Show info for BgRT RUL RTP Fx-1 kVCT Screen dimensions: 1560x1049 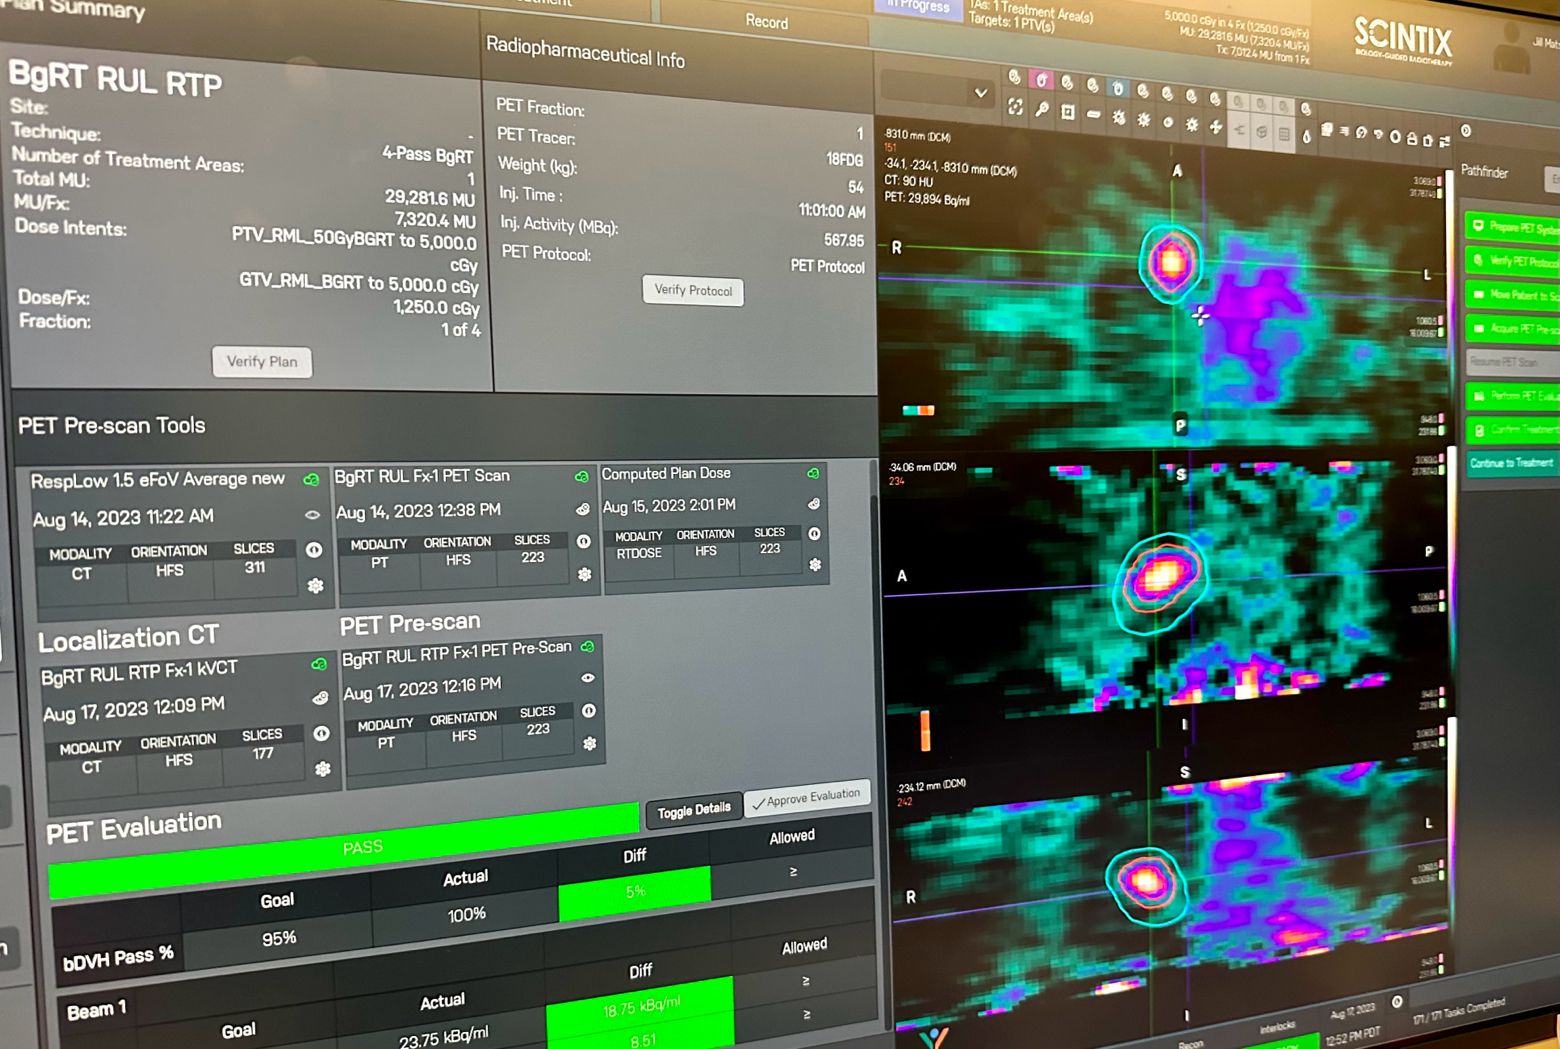click(321, 733)
